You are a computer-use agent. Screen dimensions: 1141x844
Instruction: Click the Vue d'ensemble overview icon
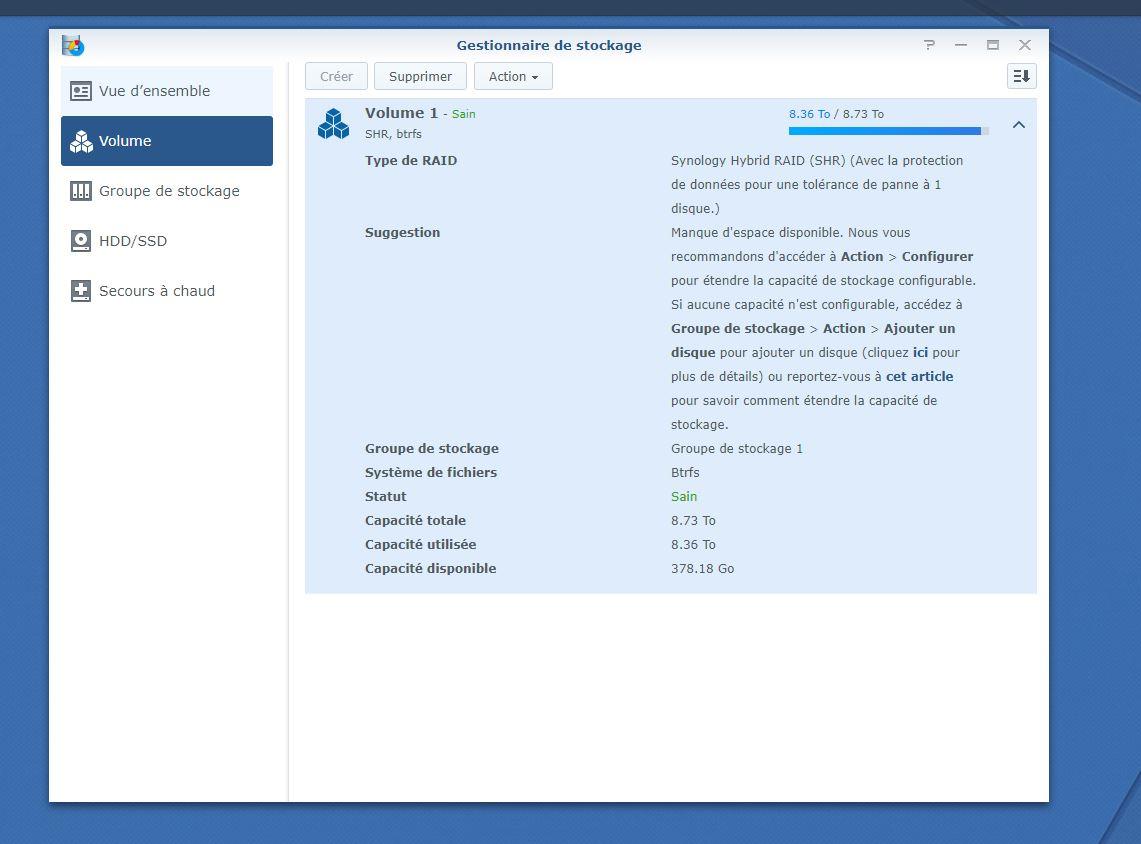click(81, 91)
